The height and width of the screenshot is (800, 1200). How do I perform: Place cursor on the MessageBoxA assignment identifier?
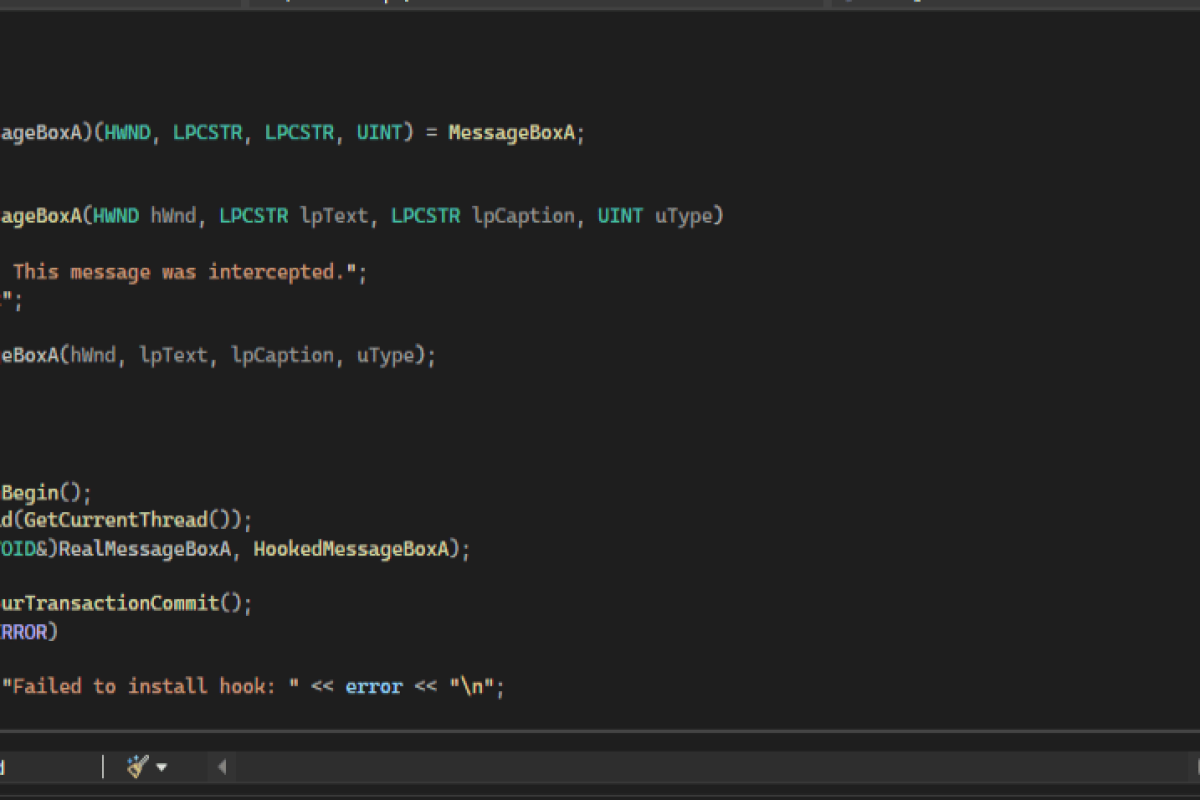pos(513,131)
